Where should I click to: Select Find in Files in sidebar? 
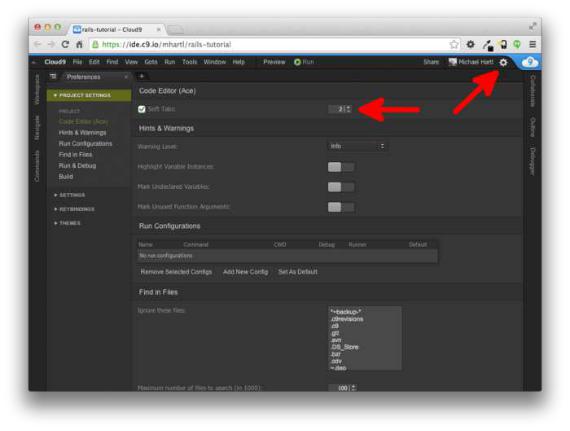point(75,154)
